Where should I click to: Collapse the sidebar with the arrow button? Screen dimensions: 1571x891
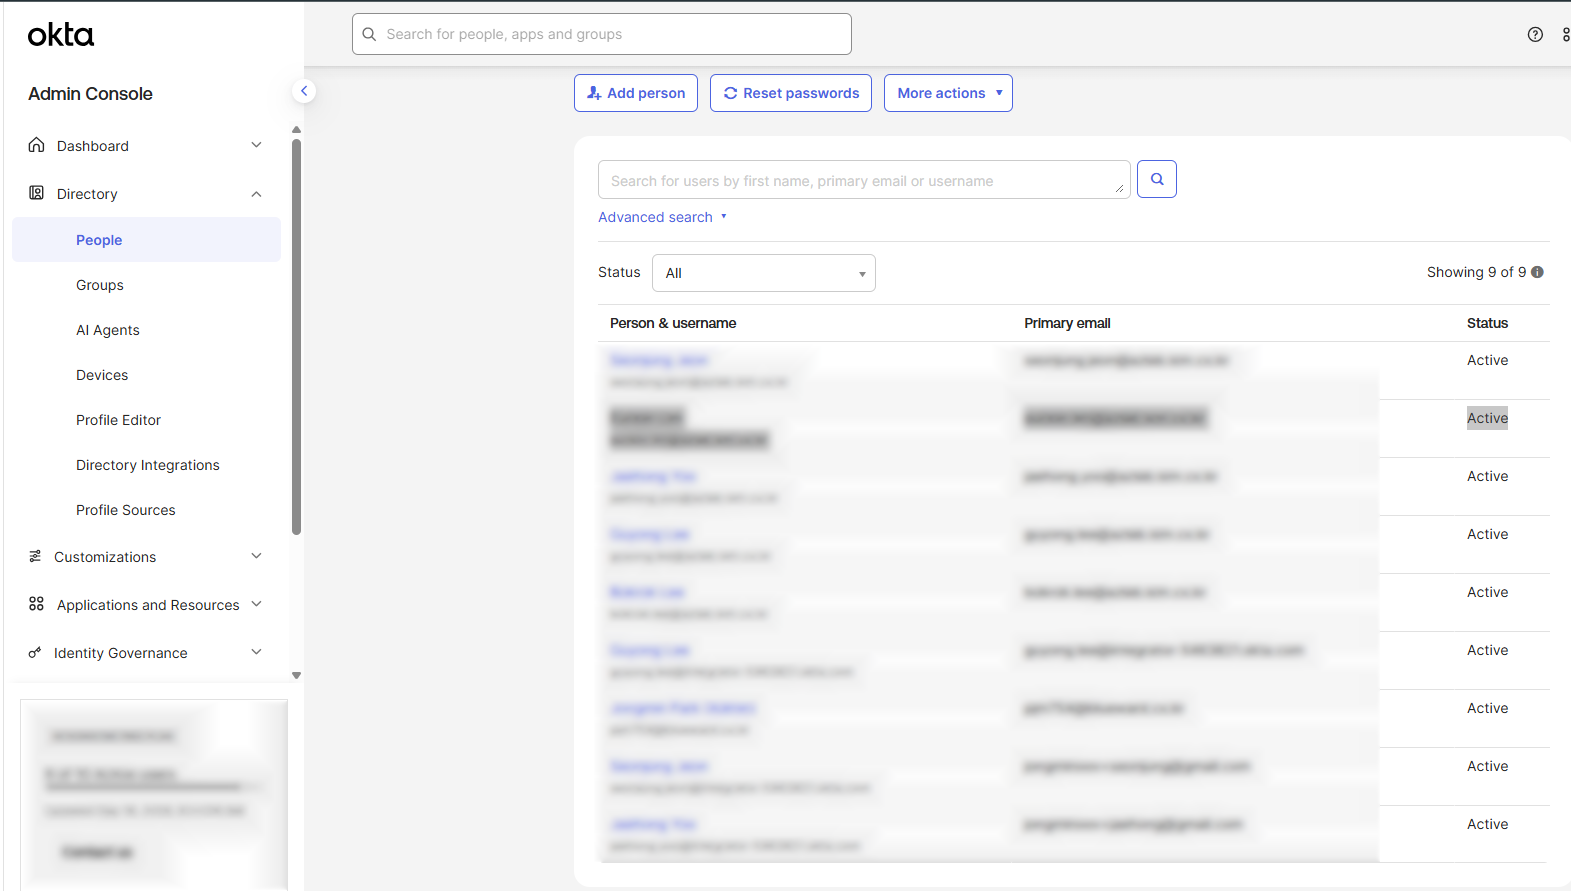tap(304, 91)
